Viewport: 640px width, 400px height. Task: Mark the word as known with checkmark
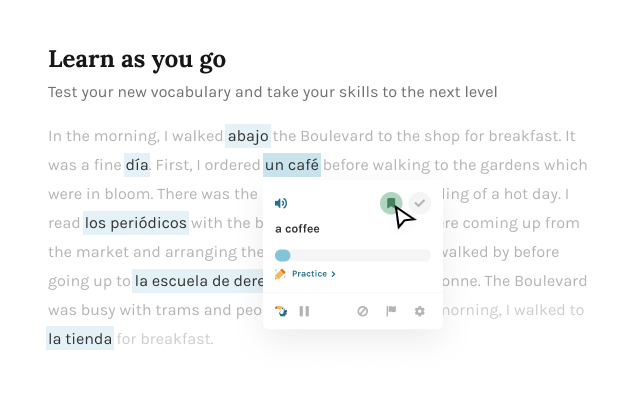[420, 203]
